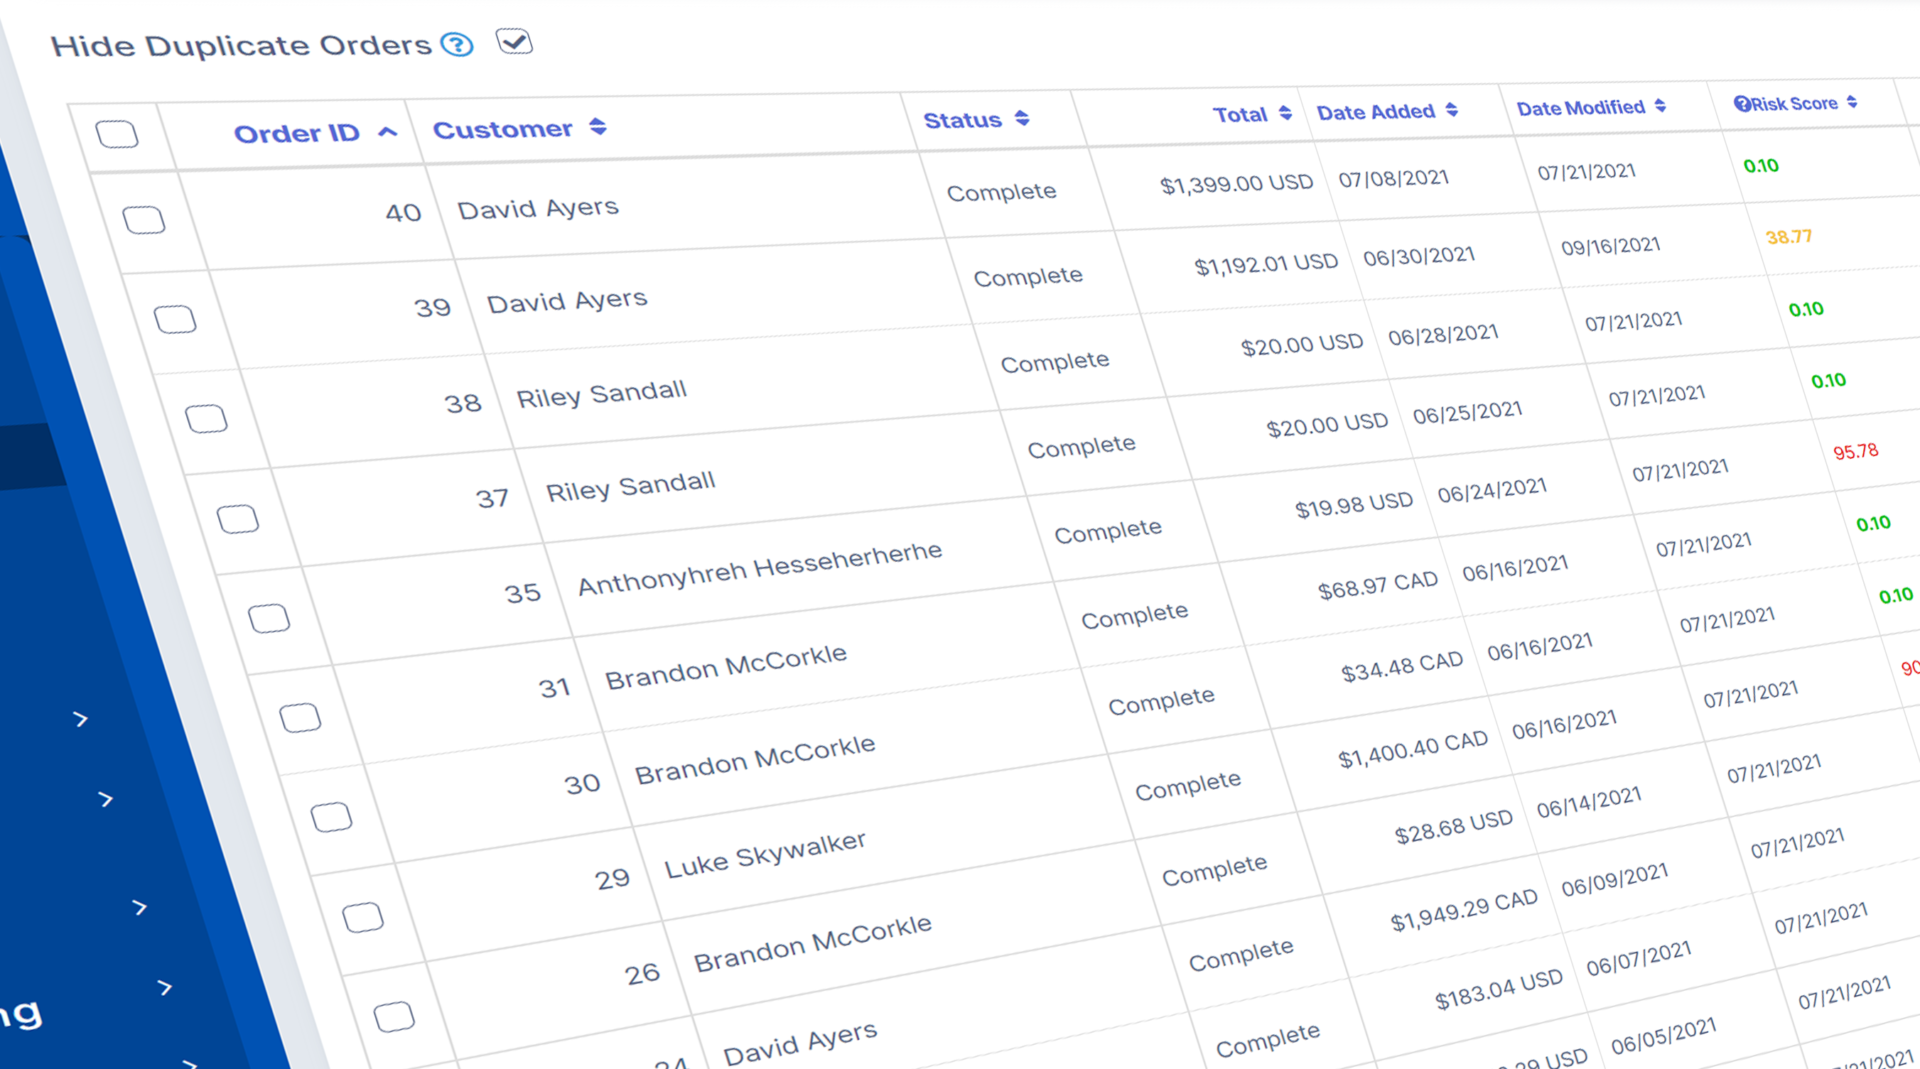Mark the checkbox for order 35
The image size is (1920, 1069).
click(269, 618)
